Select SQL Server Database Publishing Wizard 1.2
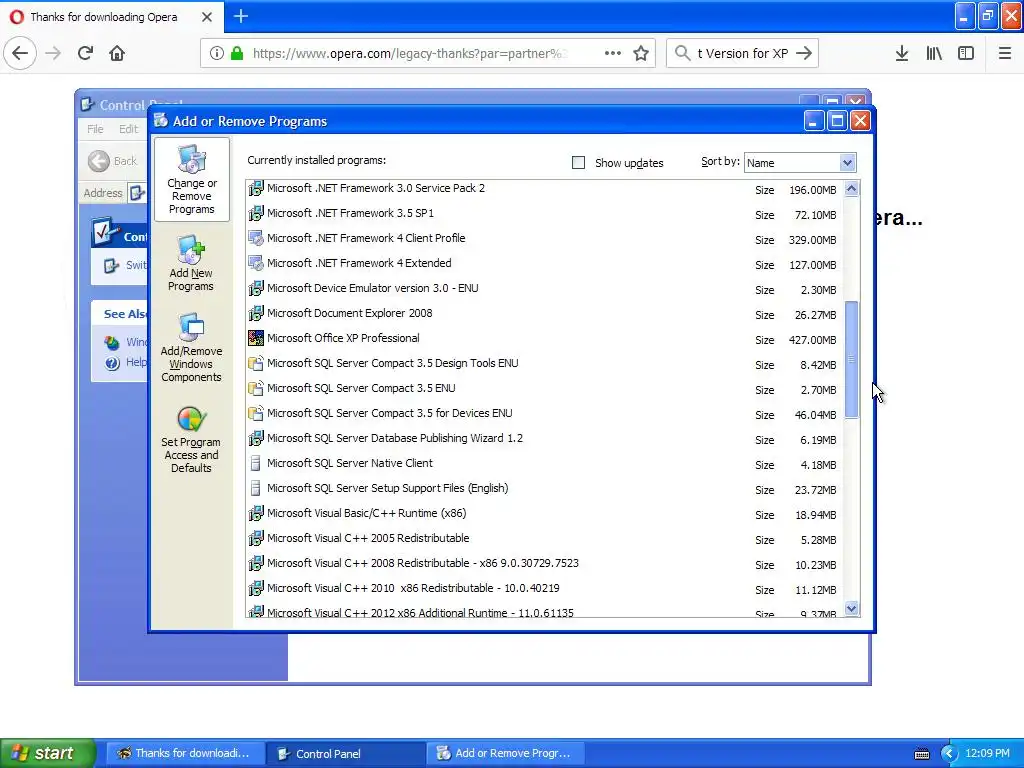This screenshot has height=768, width=1024. coord(544,438)
